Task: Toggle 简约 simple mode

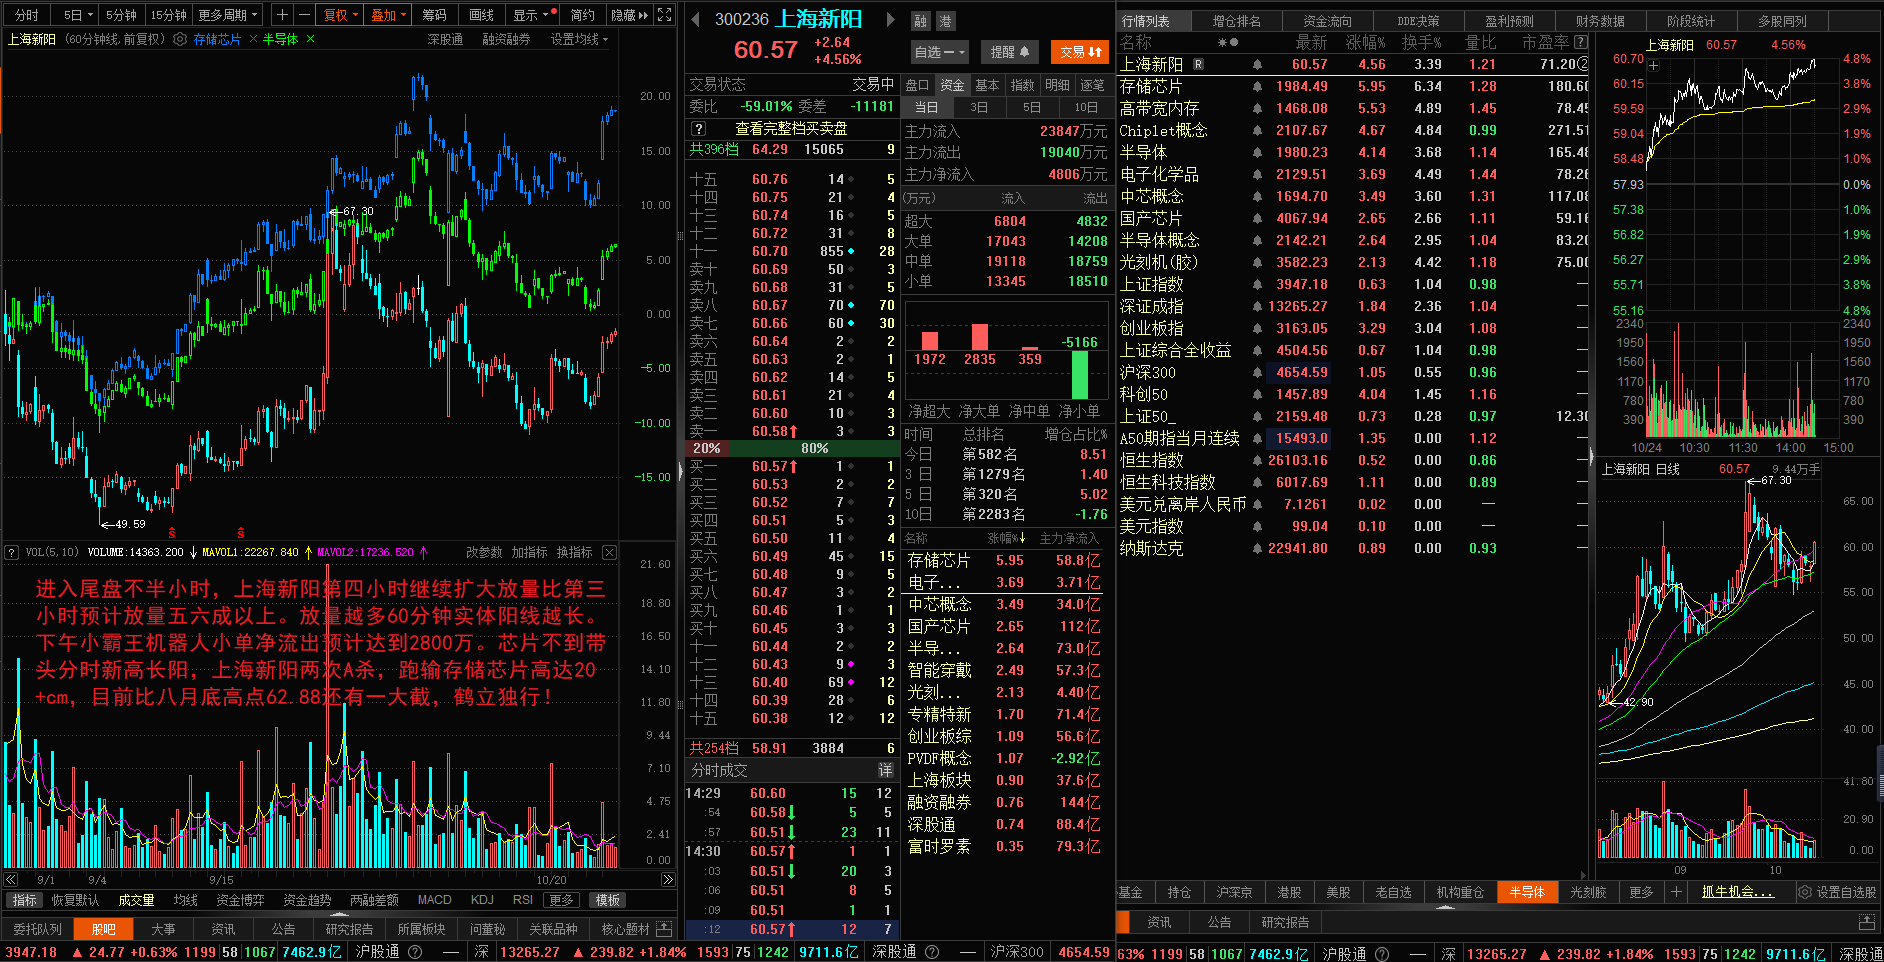Action: tap(583, 15)
